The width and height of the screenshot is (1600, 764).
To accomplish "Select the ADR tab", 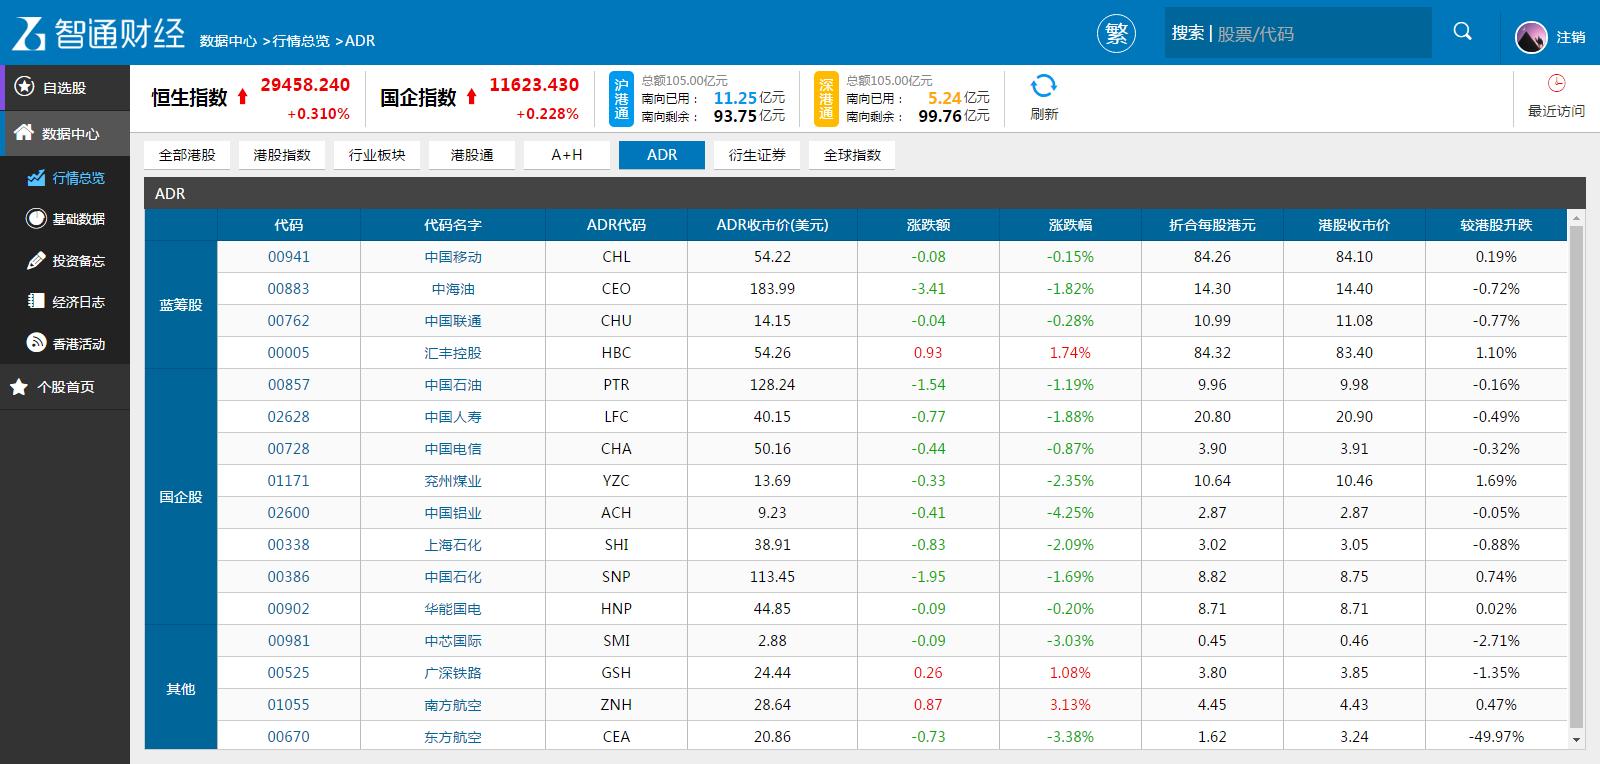I will point(662,155).
